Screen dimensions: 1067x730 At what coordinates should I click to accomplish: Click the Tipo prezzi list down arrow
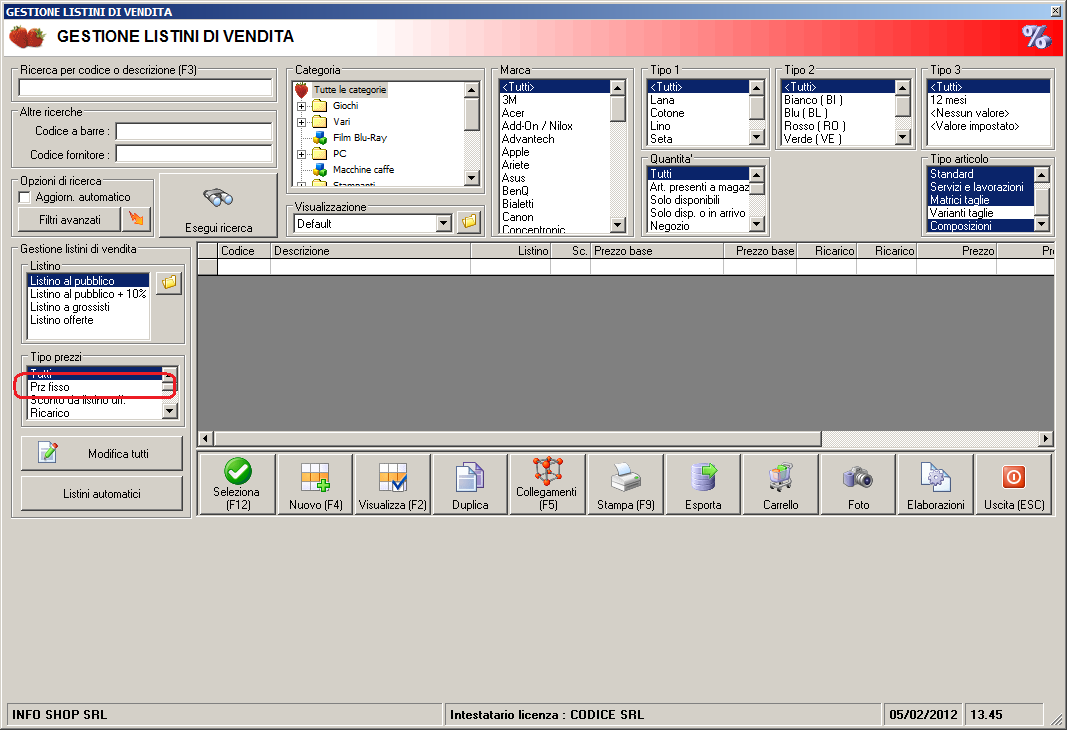click(x=169, y=411)
